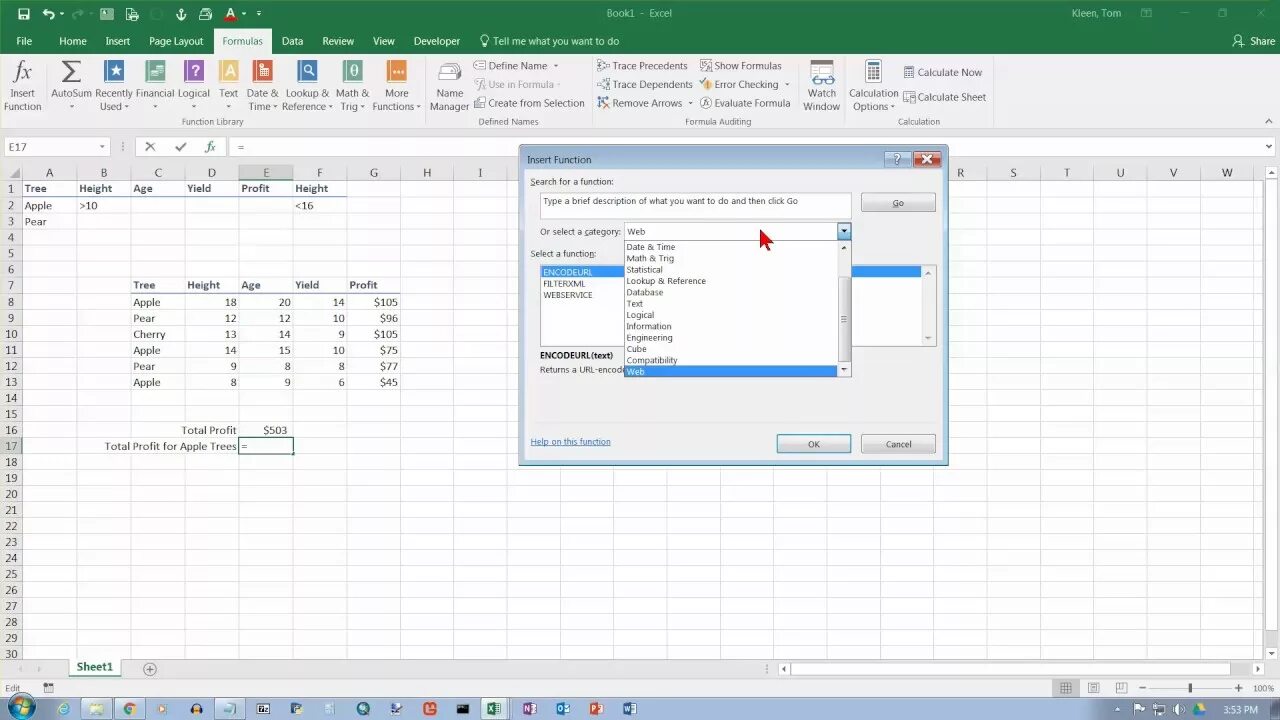Click Trace Precedents
The width and height of the screenshot is (1280, 720).
[x=642, y=66]
